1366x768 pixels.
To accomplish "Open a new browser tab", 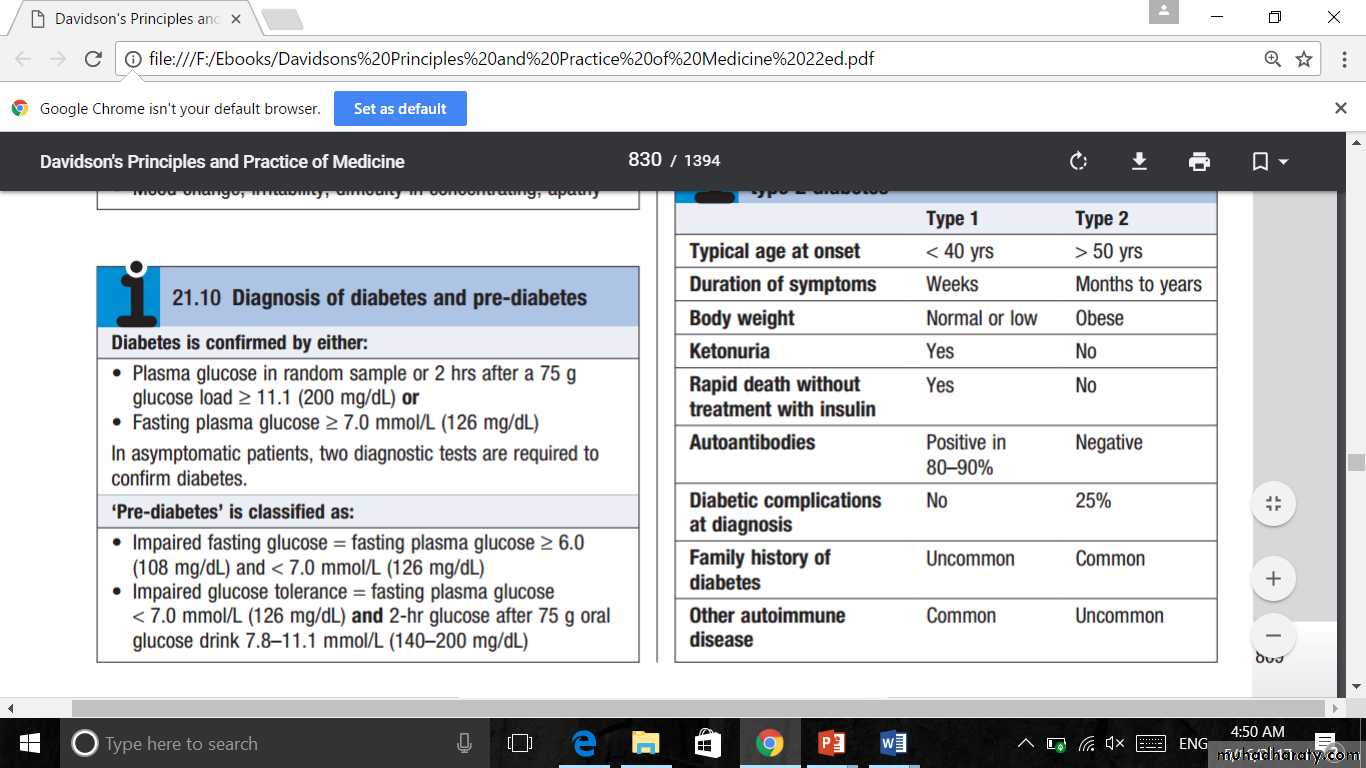I will (282, 19).
